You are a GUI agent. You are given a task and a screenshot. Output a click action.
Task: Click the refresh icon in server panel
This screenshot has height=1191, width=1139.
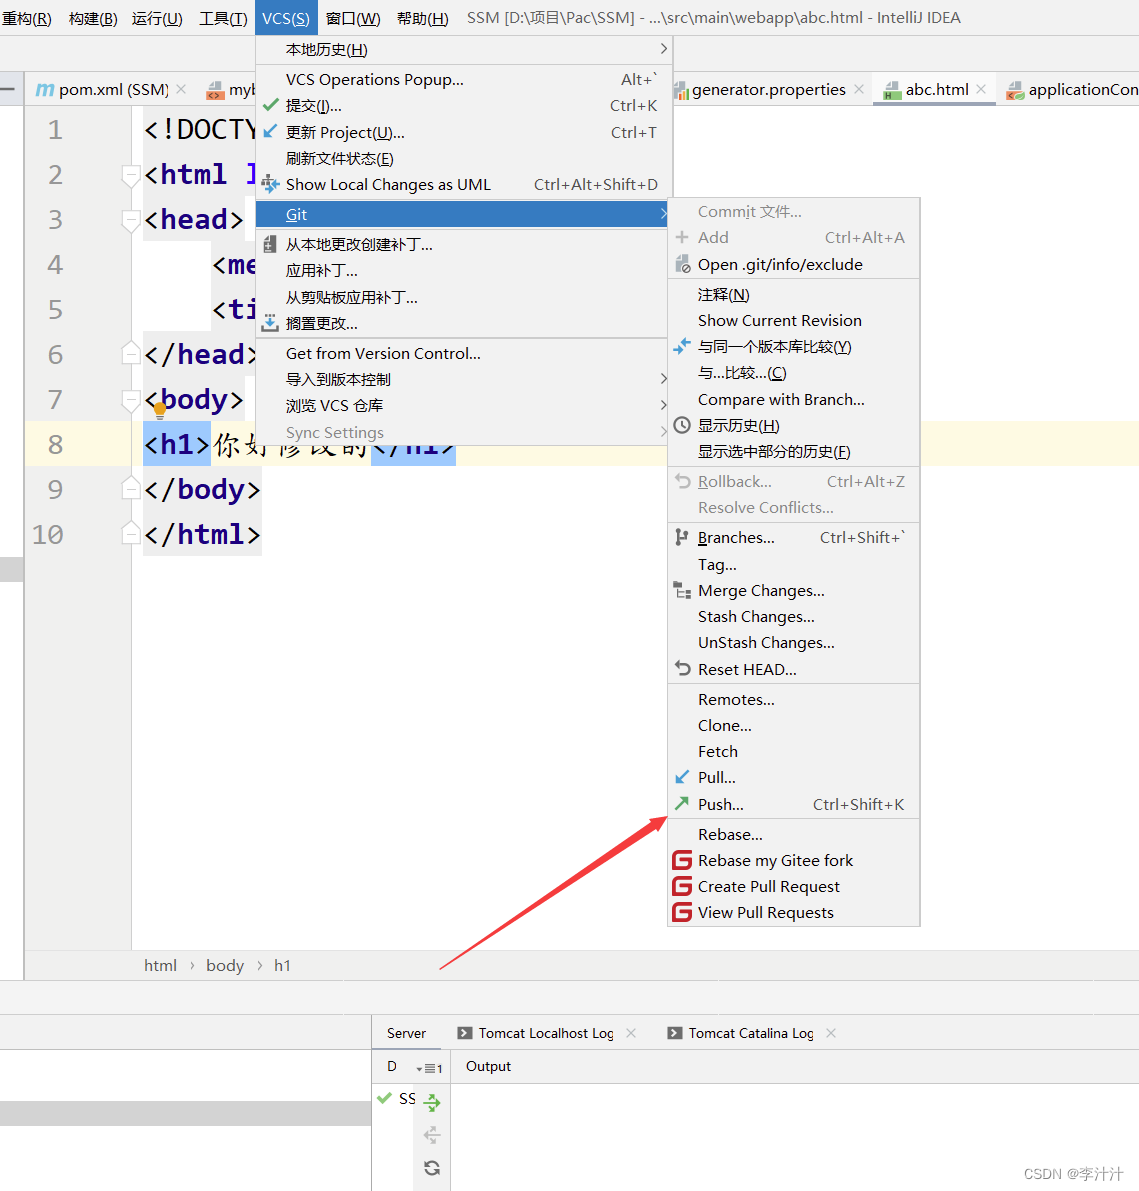(431, 1167)
